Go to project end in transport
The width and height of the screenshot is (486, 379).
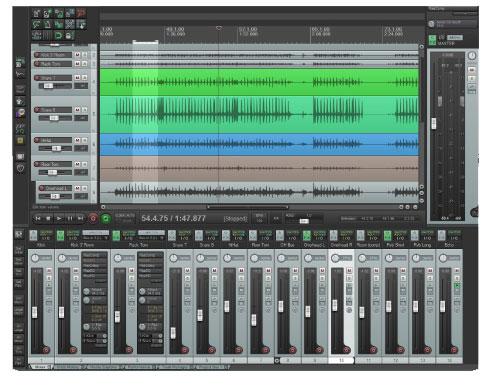tap(80, 219)
